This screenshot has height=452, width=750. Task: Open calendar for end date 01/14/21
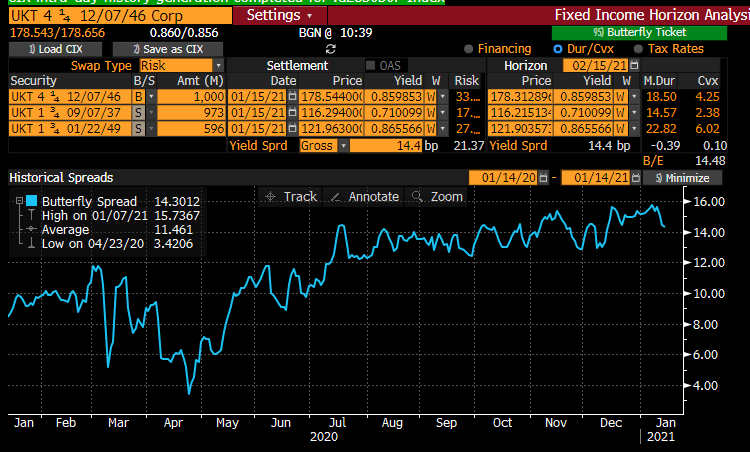coord(635,178)
